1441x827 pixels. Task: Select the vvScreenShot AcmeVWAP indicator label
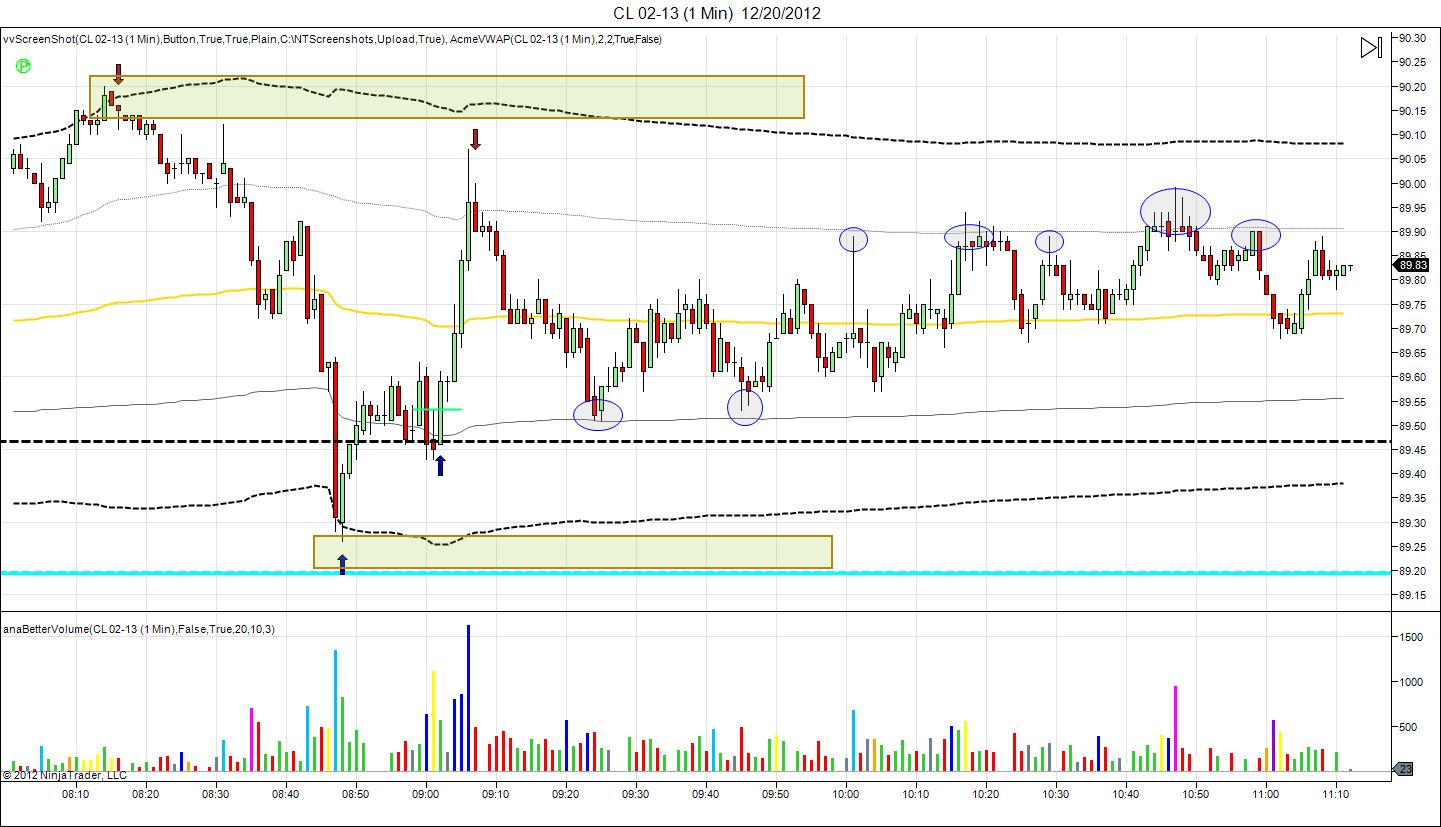click(333, 39)
